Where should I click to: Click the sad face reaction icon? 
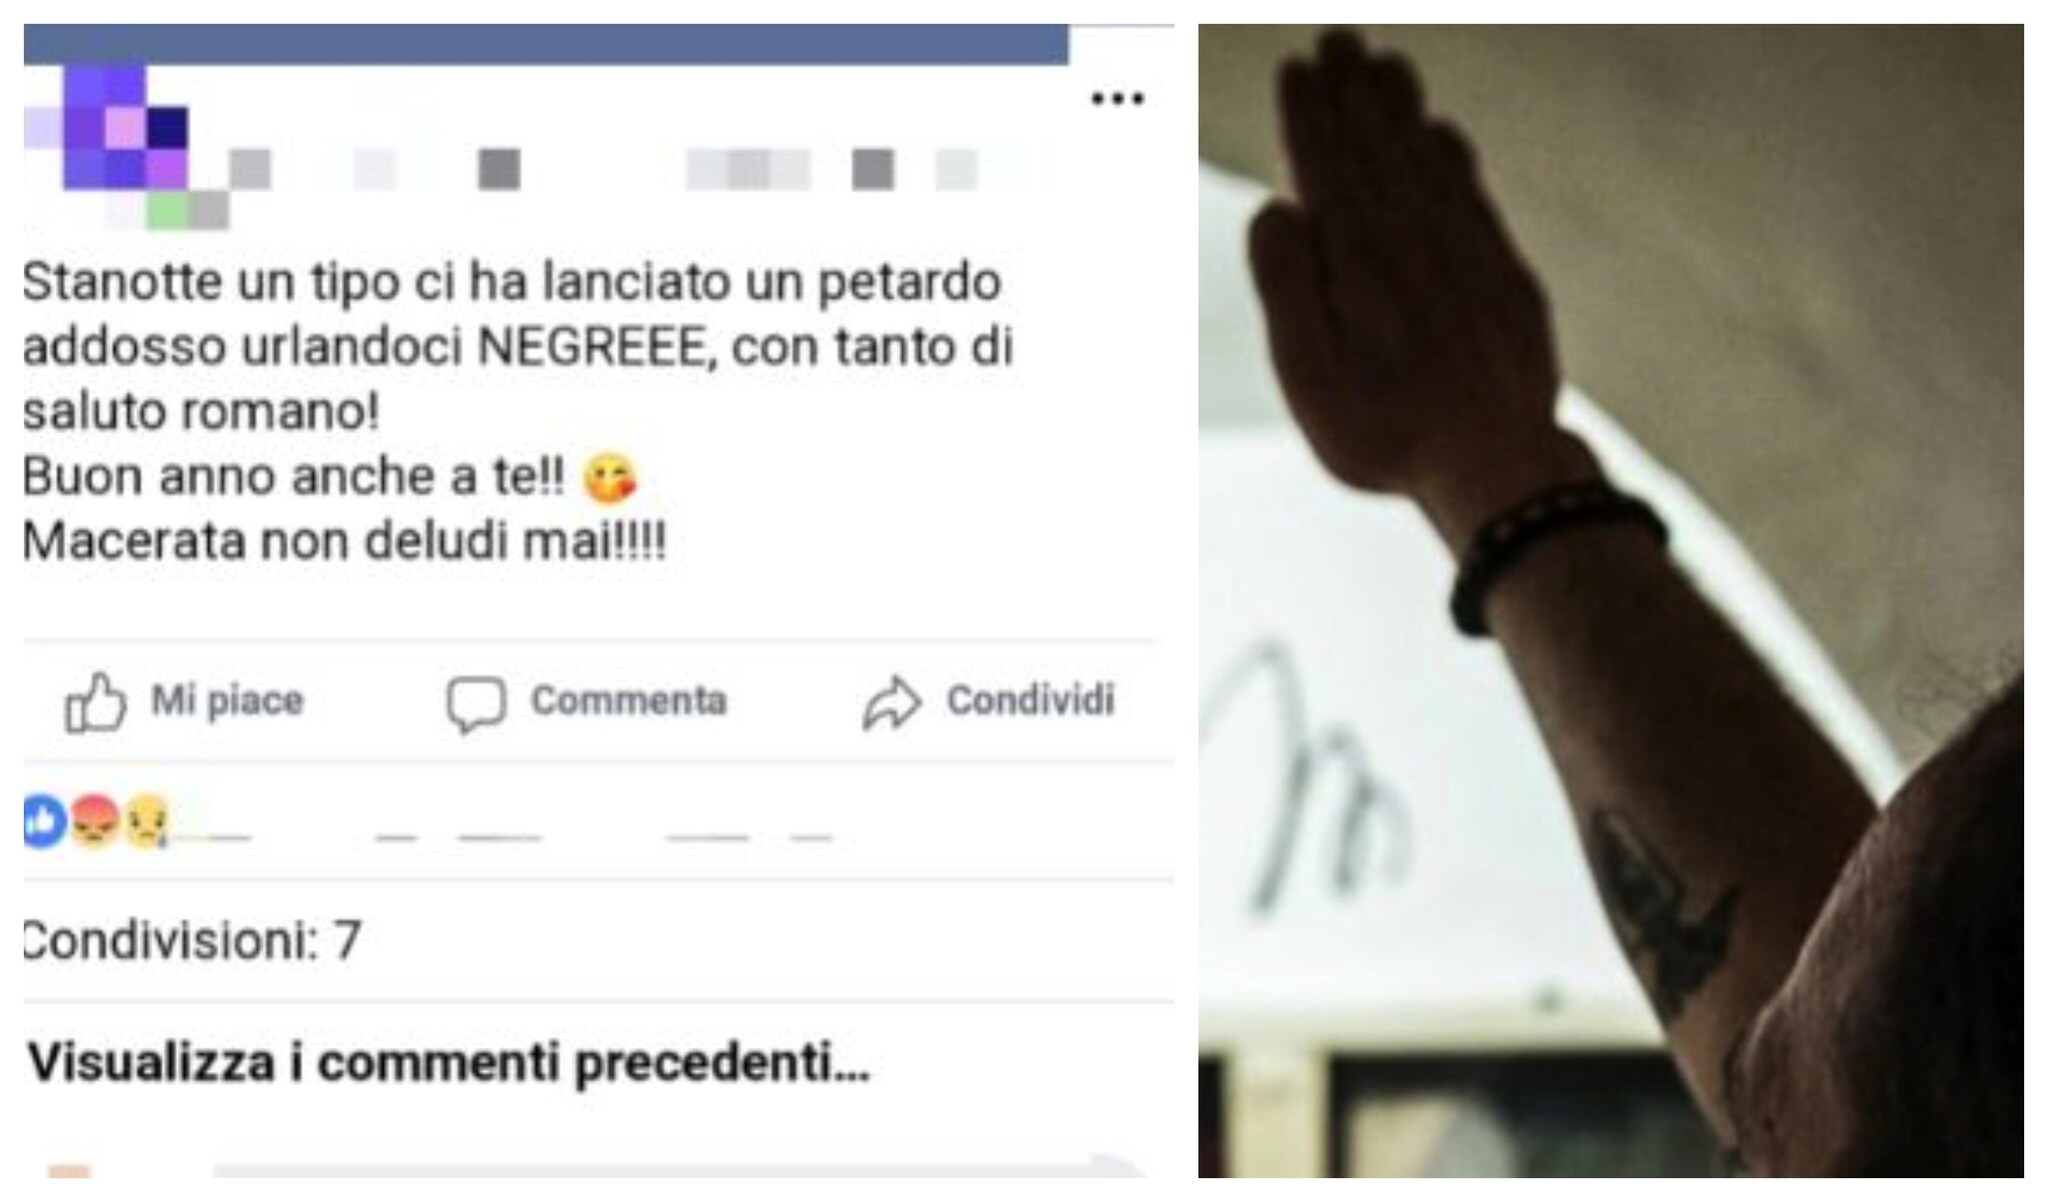pyautogui.click(x=146, y=821)
